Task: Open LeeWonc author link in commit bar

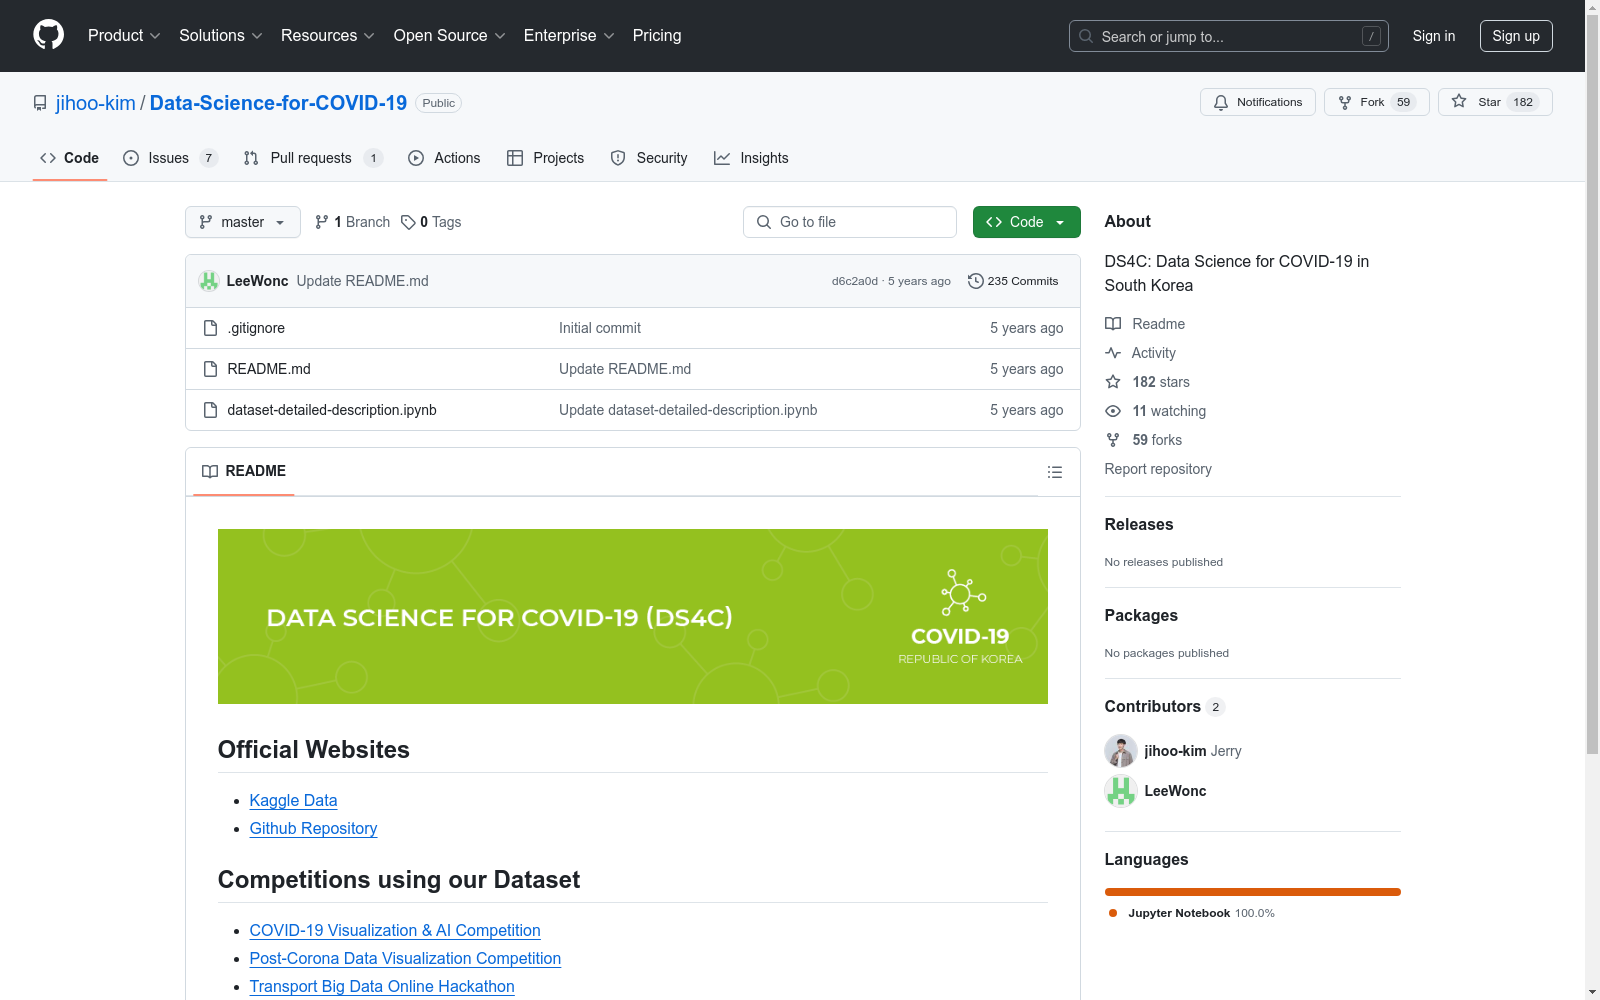Action: pos(257,281)
